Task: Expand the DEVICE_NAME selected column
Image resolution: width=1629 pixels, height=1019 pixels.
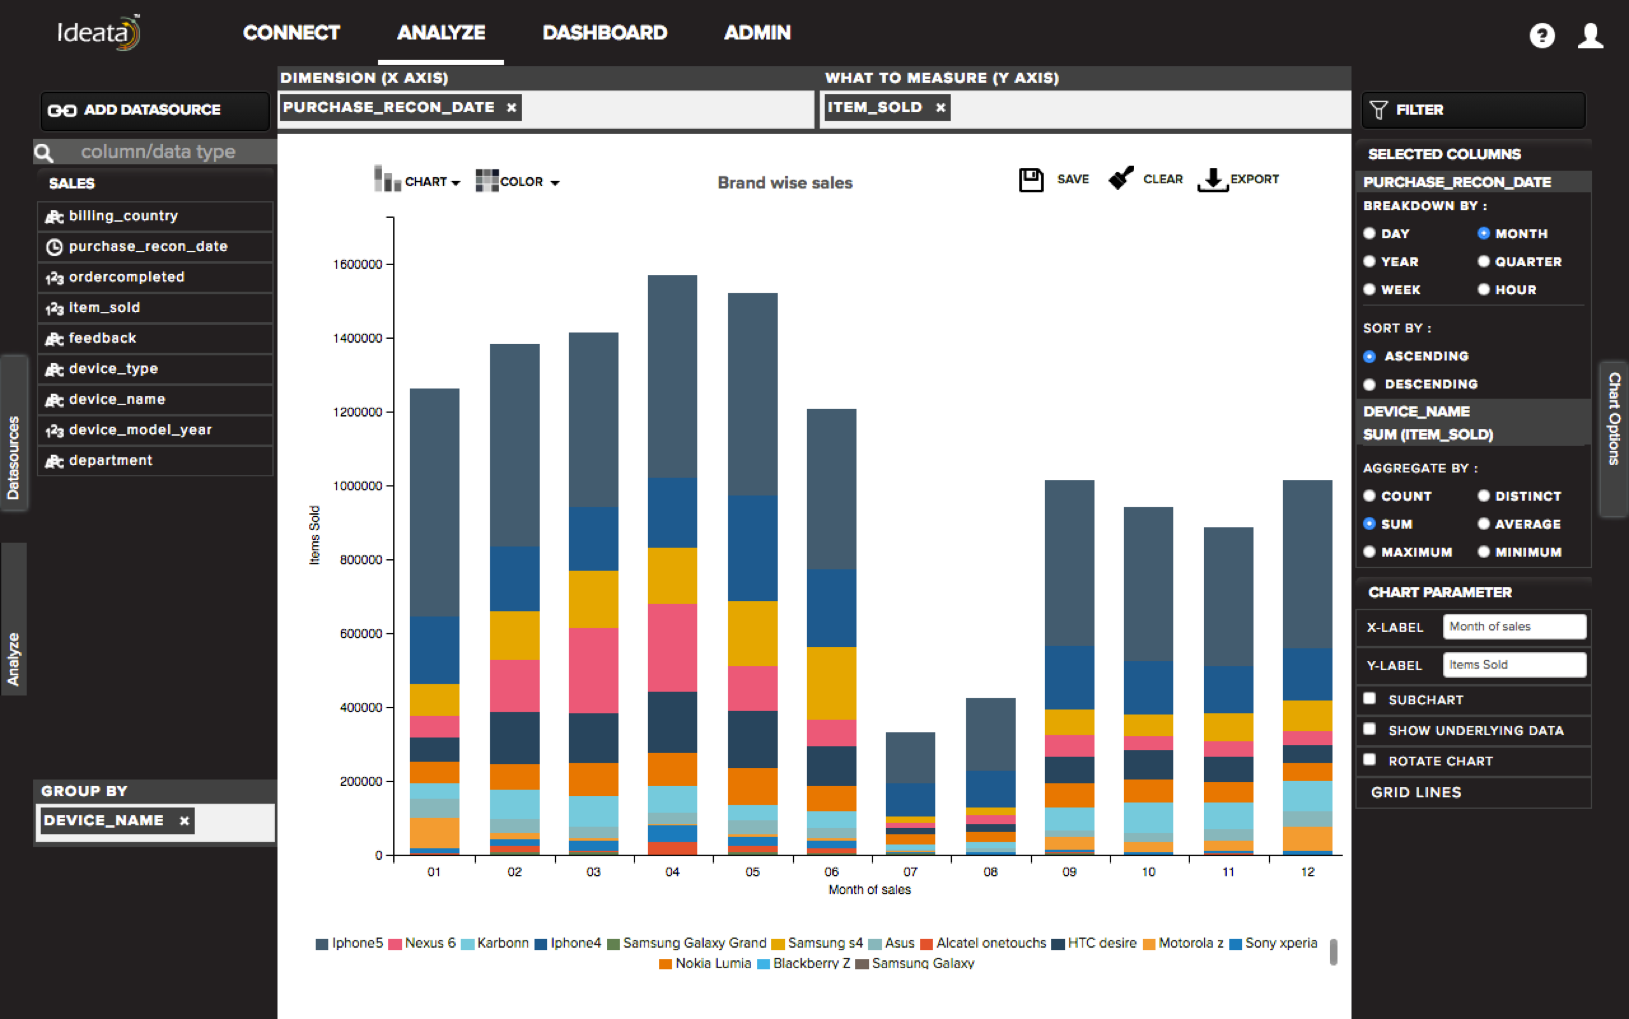Action: [1473, 411]
